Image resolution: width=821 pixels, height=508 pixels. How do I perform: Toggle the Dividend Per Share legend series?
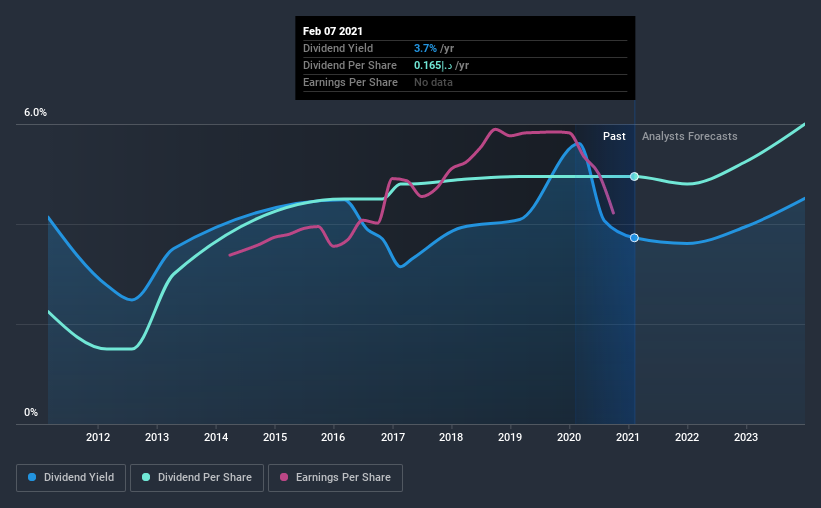coord(197,478)
